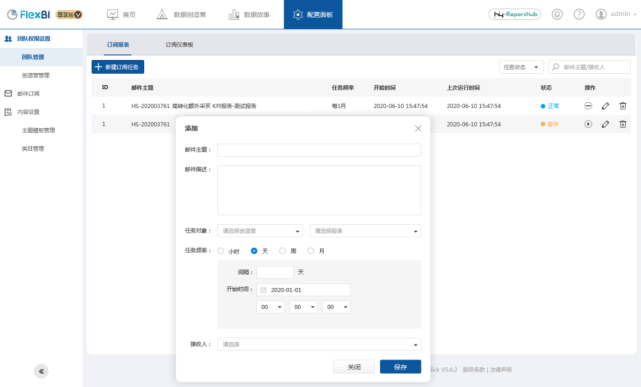Open 主题模板管理 in the sidebar
Image resolution: width=641 pixels, height=387 pixels.
(38, 130)
